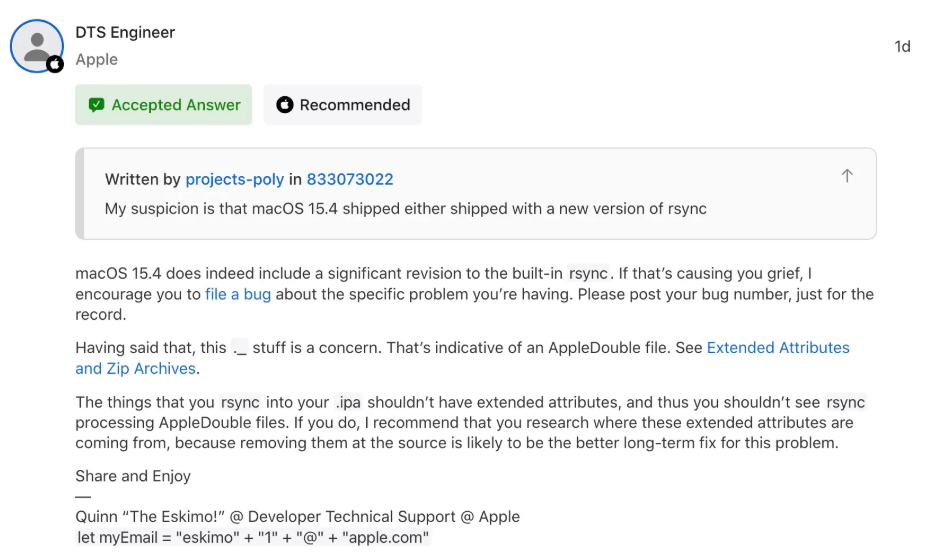Follow the 'file a bug' link
Image resolution: width=949 pixels, height=555 pixels.
tap(238, 294)
